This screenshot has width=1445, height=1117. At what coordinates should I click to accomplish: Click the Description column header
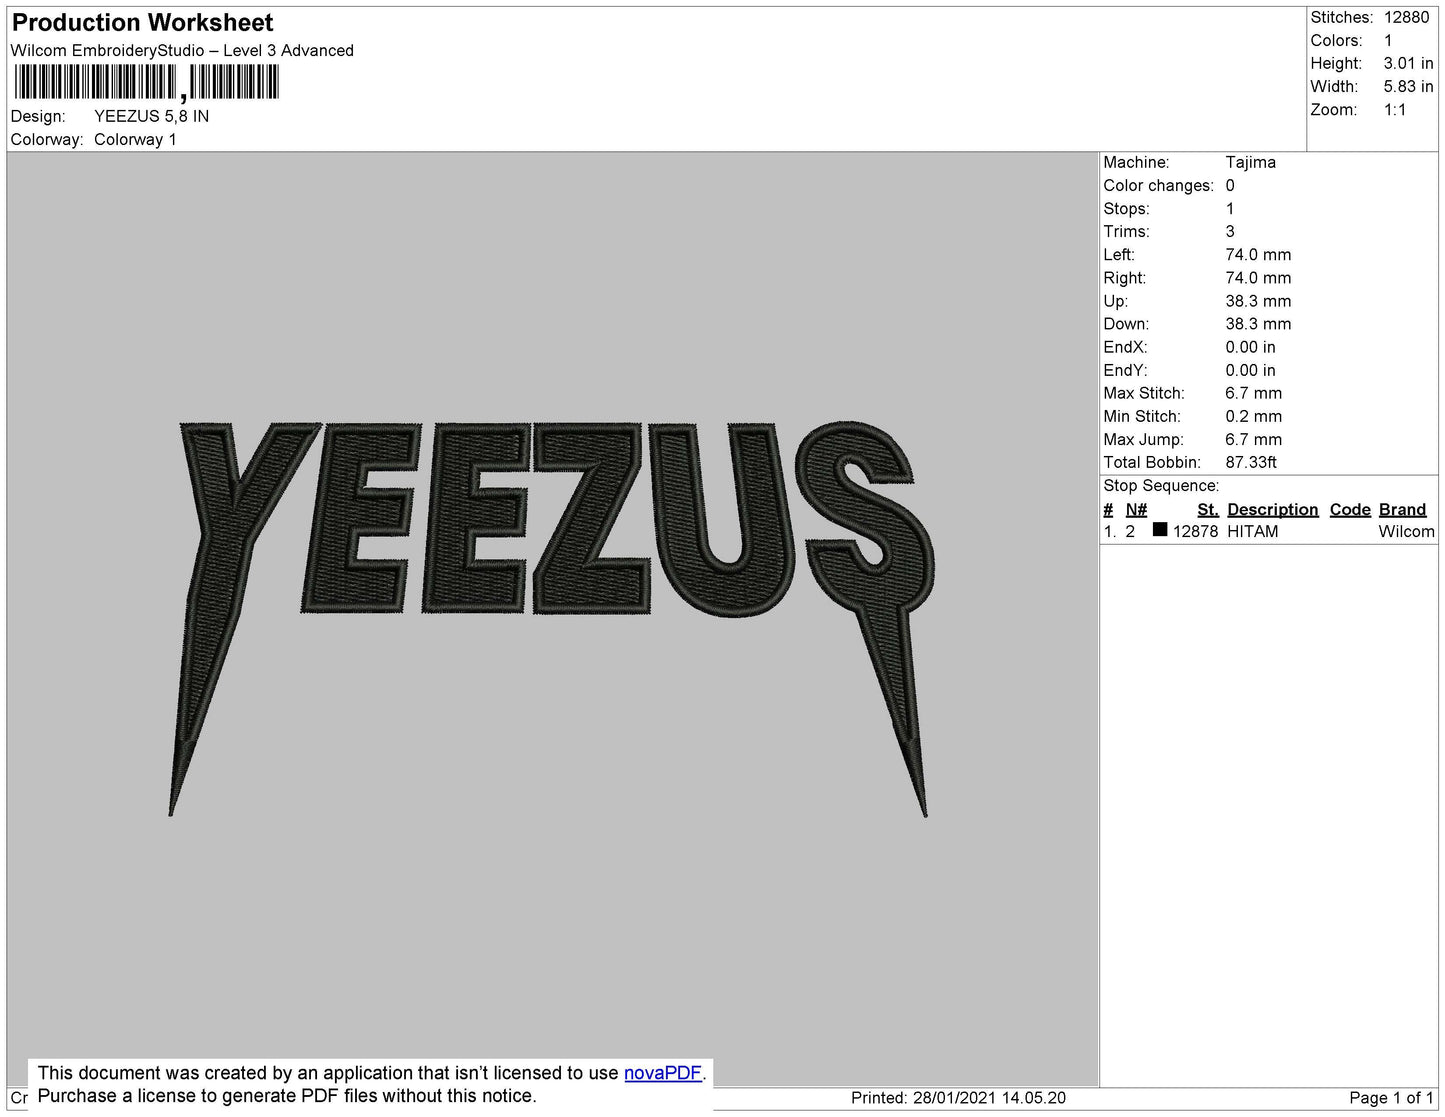click(1272, 510)
